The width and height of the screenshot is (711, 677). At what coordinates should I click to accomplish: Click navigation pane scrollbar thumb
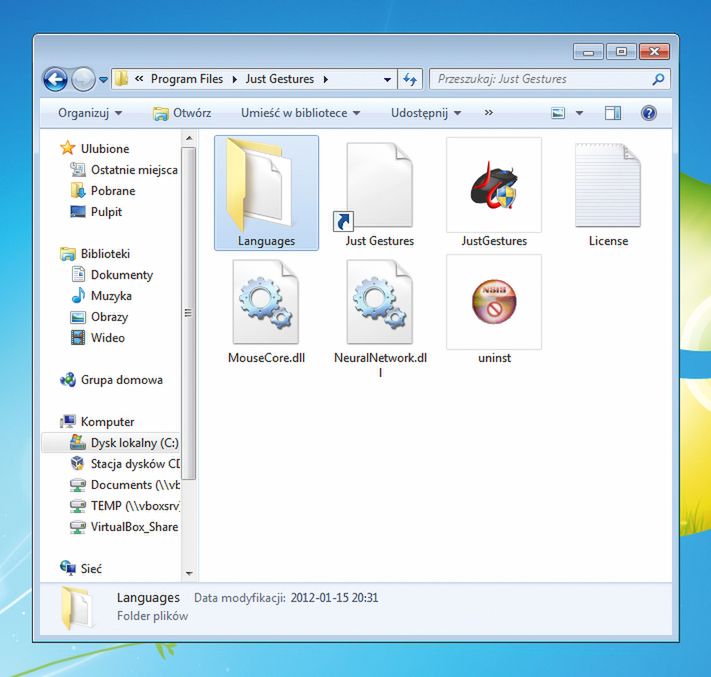pyautogui.click(x=189, y=313)
